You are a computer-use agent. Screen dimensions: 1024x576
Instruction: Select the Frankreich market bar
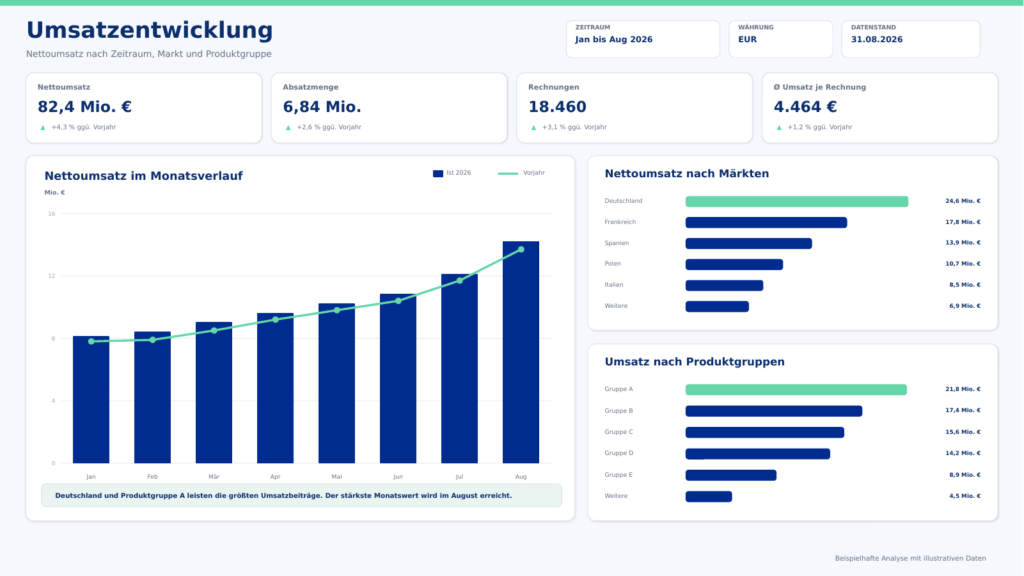click(766, 223)
